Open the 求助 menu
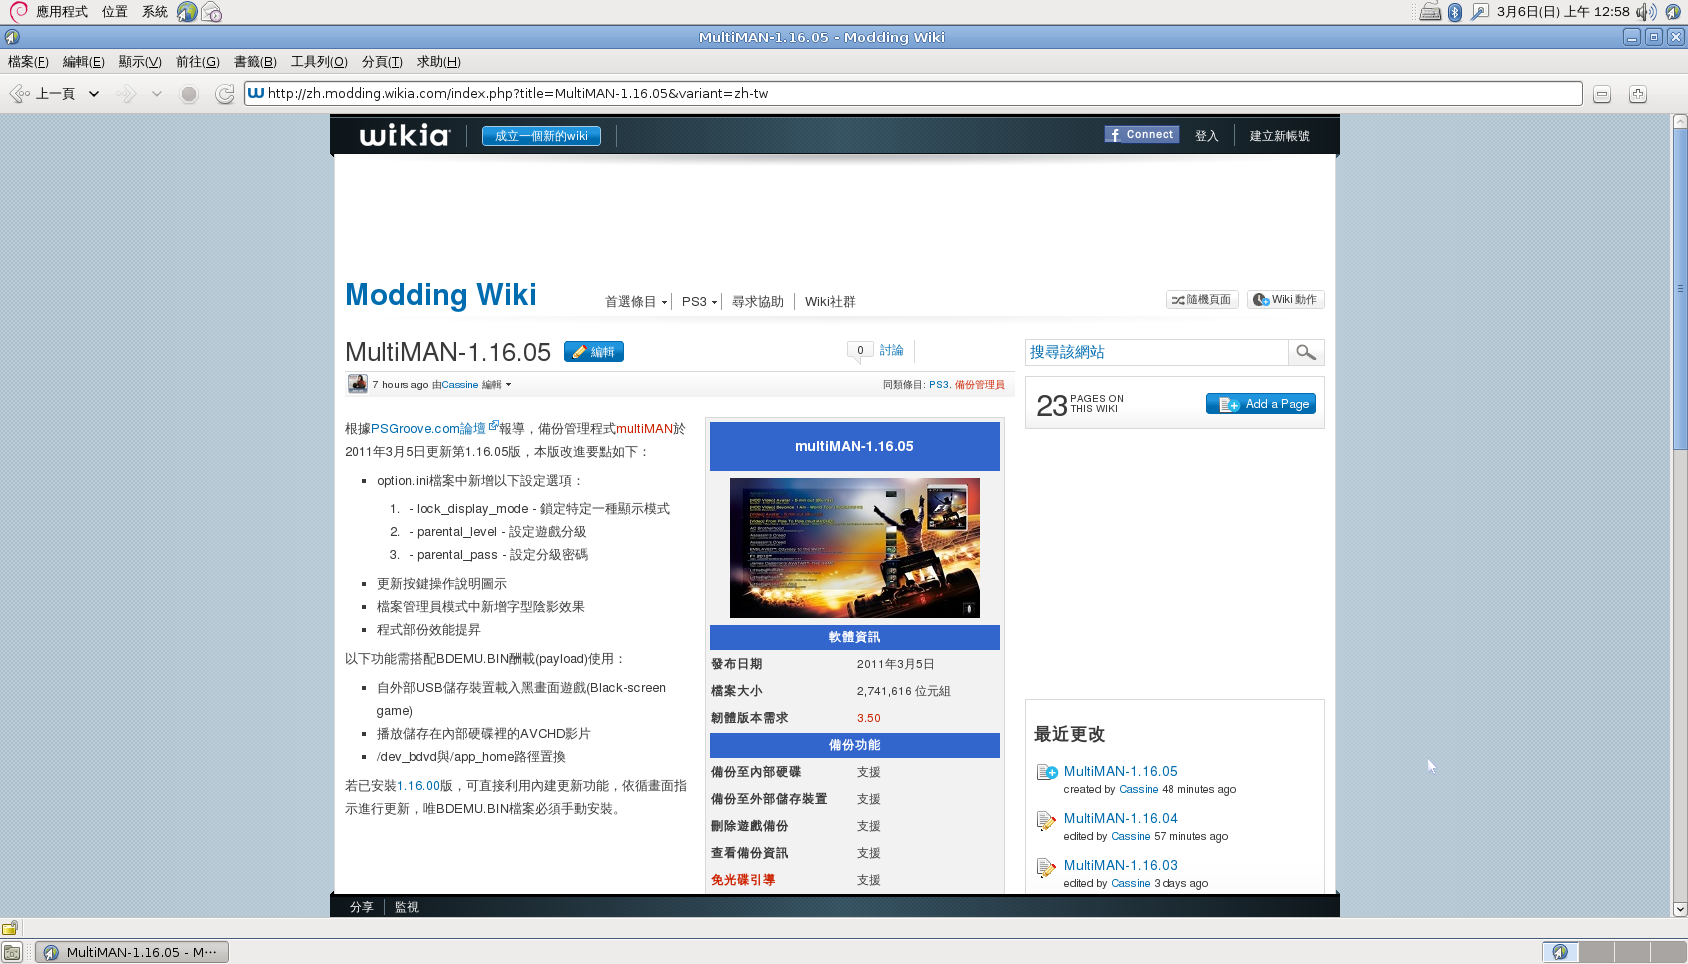The height and width of the screenshot is (964, 1688). (x=438, y=62)
